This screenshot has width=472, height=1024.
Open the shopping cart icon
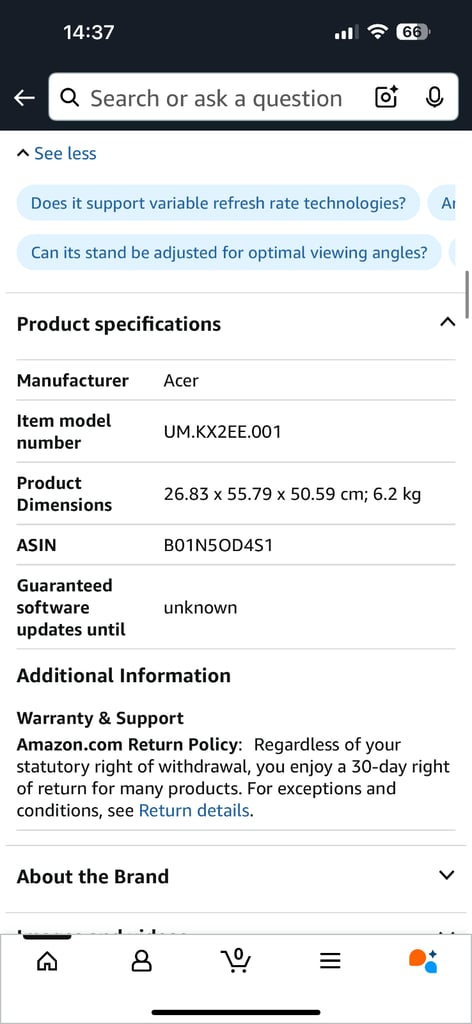coord(236,959)
